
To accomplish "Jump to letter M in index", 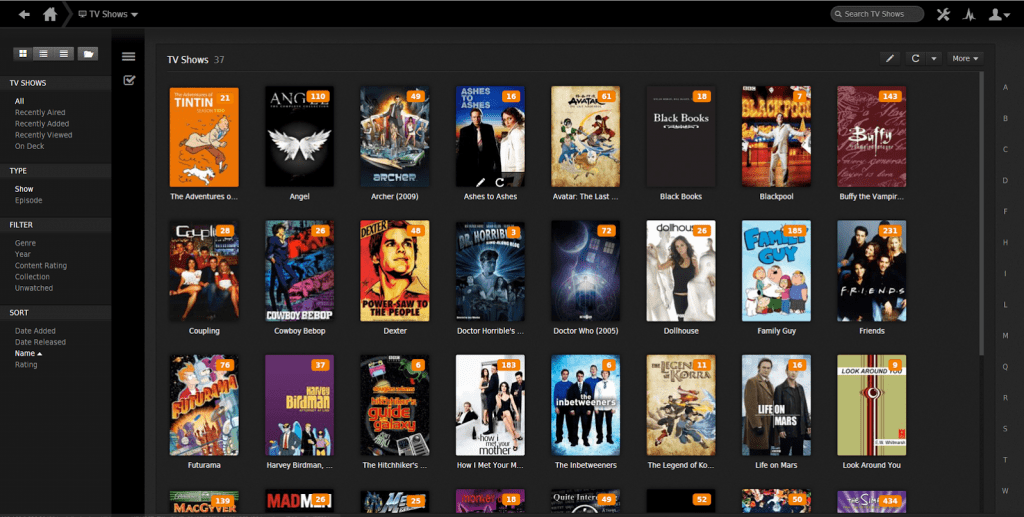I will click(x=1006, y=336).
